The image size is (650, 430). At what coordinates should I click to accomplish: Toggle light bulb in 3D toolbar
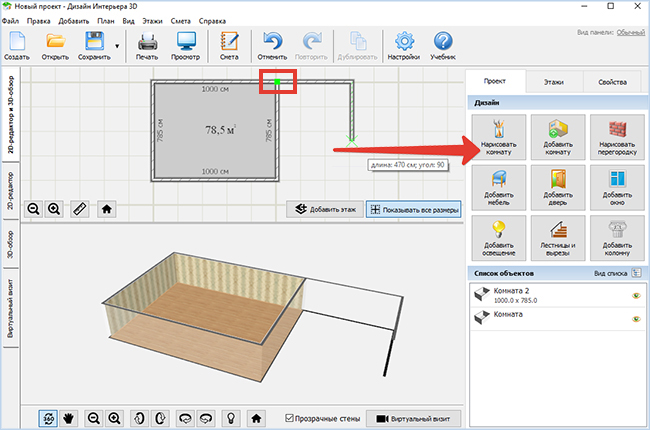[231, 418]
